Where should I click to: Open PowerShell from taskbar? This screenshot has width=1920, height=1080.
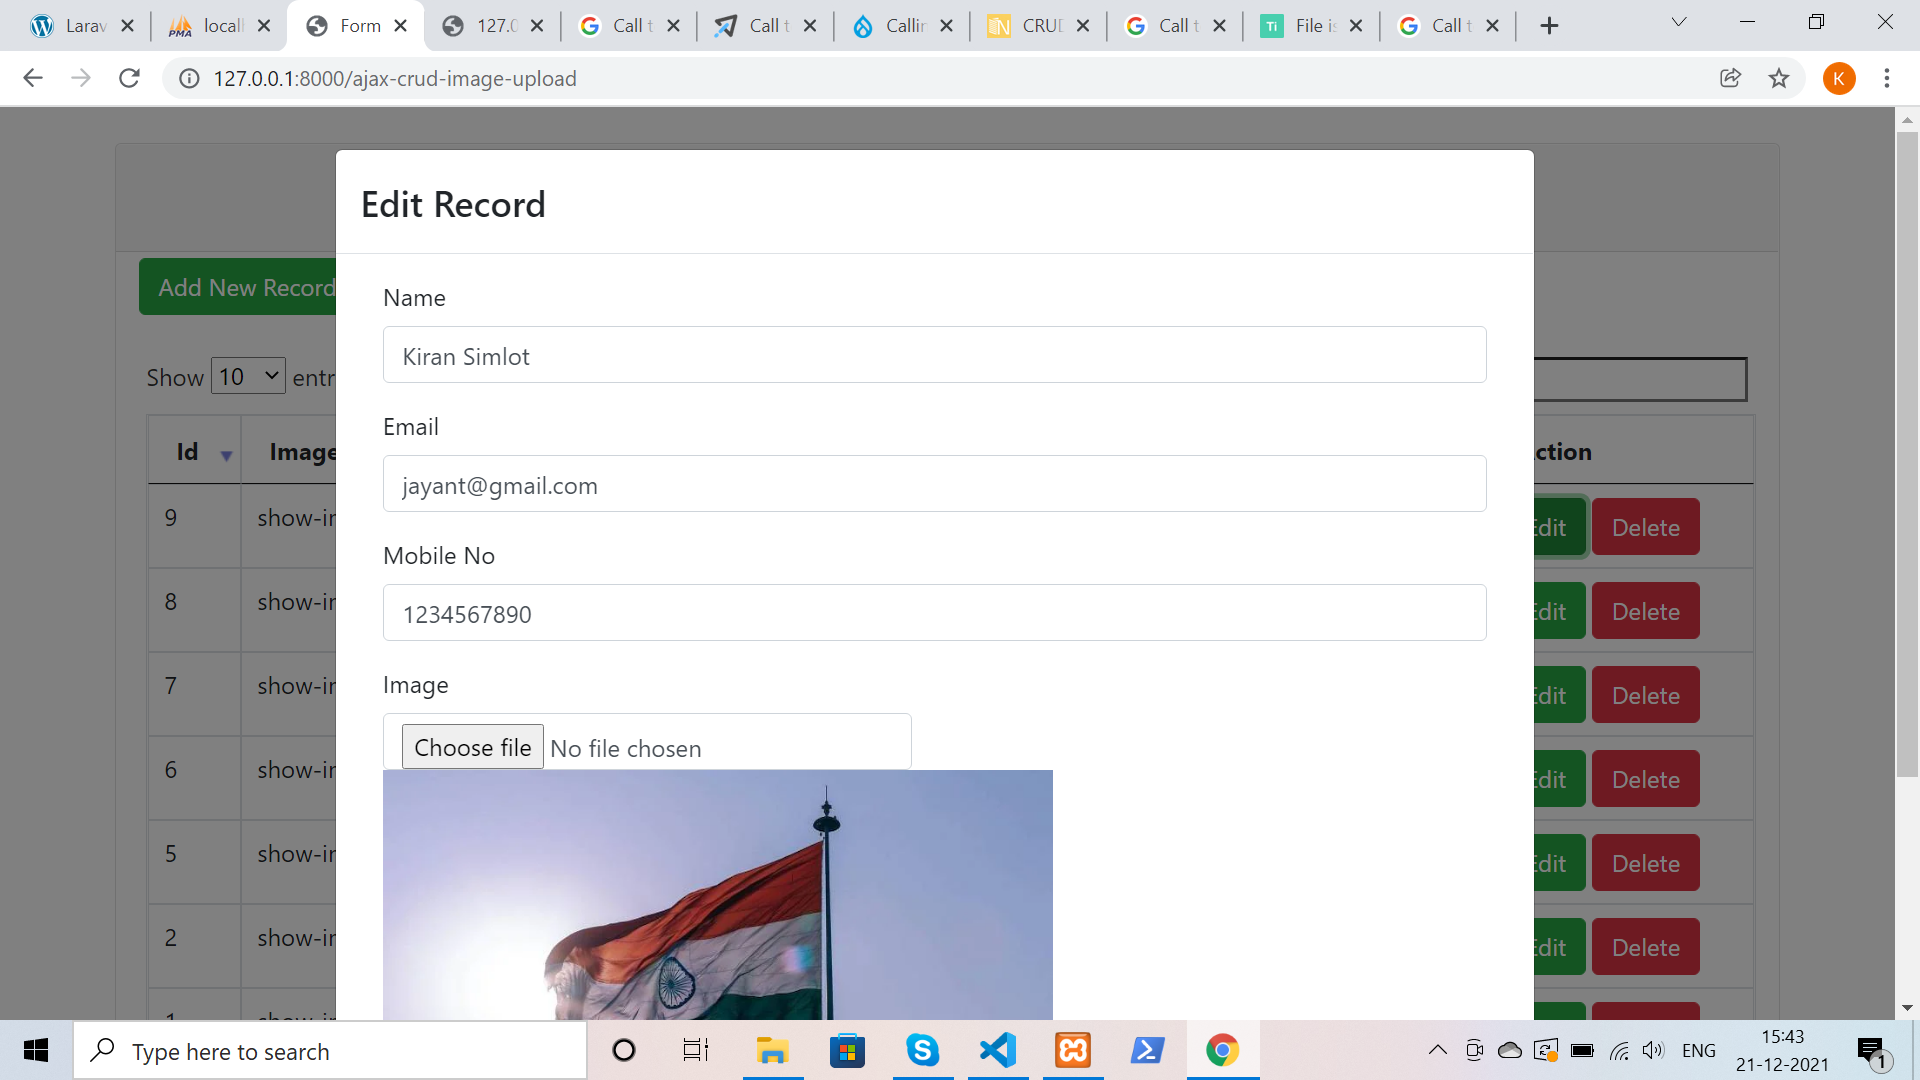tap(1147, 1050)
